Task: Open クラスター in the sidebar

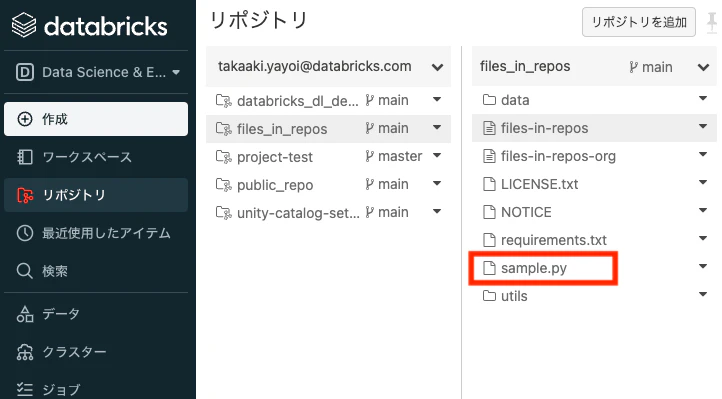Action: click(96, 352)
